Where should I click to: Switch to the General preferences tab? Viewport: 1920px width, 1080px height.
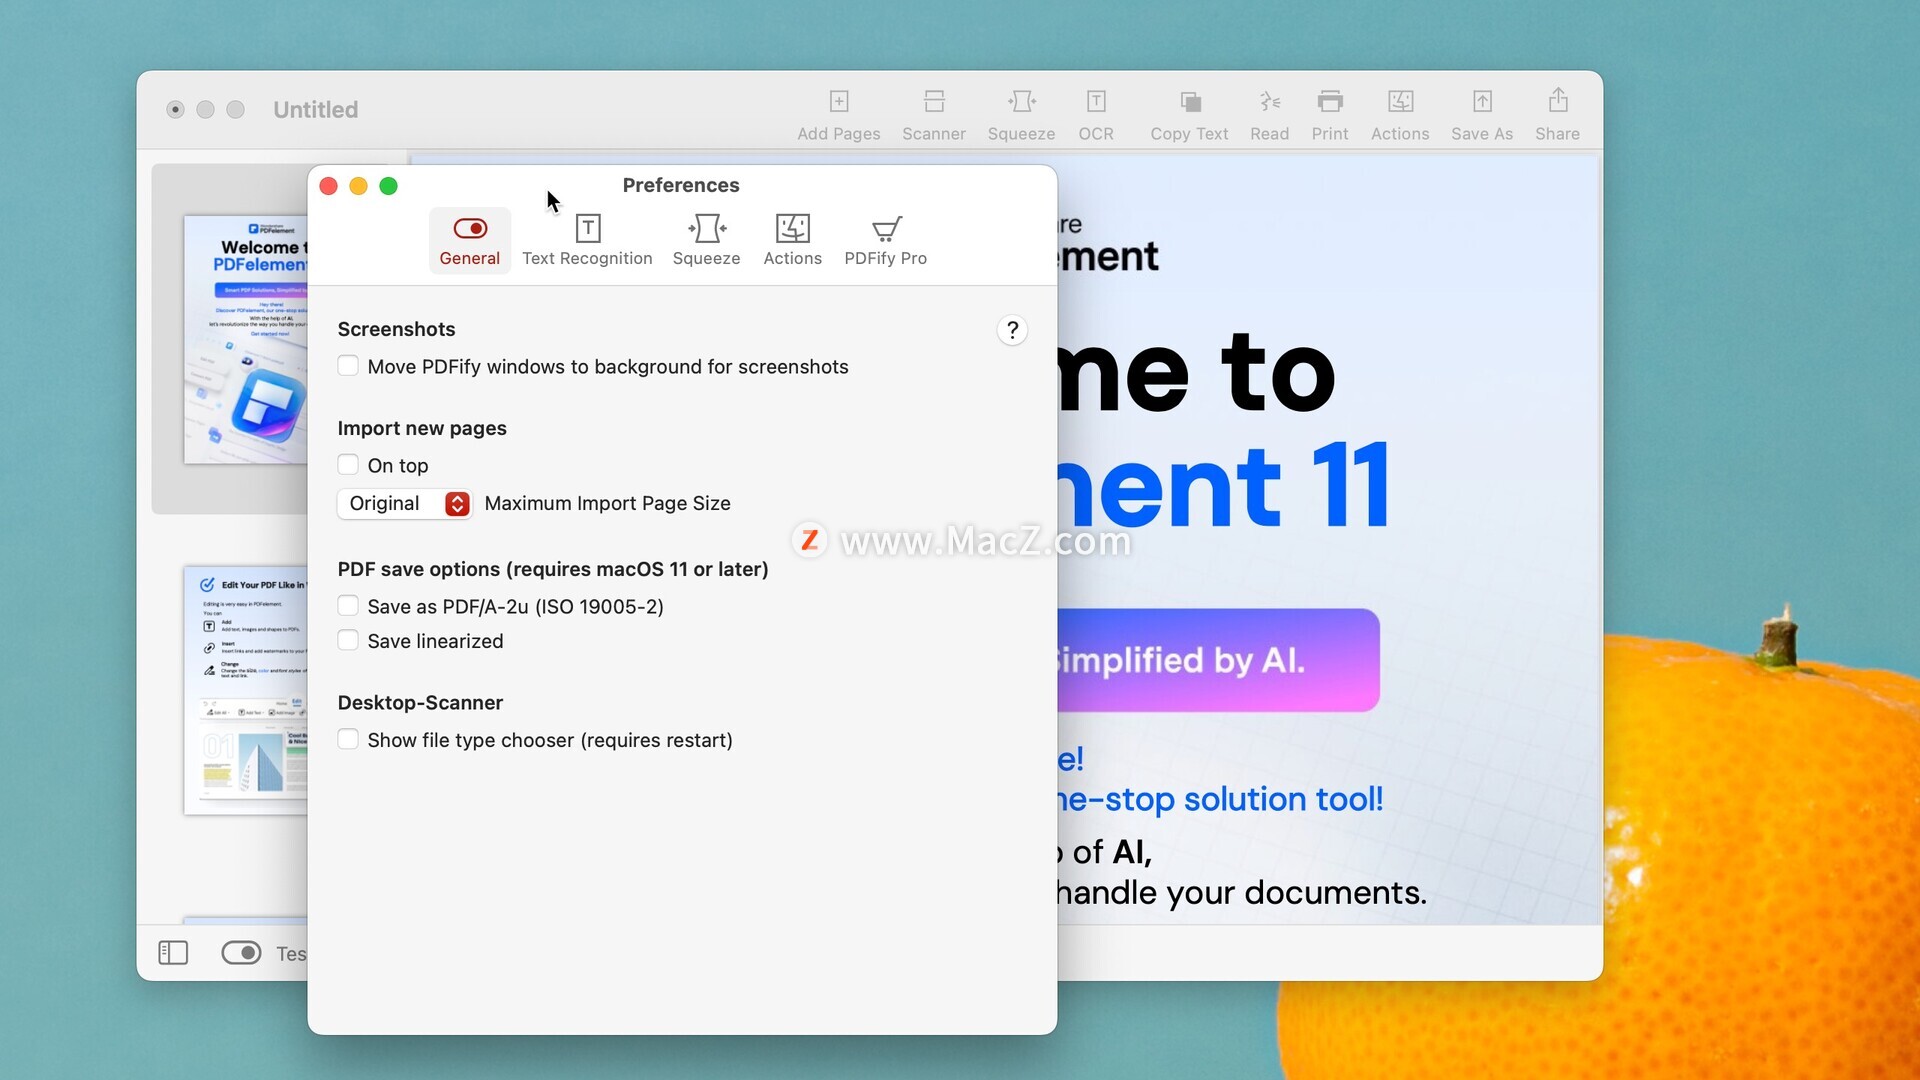point(469,241)
